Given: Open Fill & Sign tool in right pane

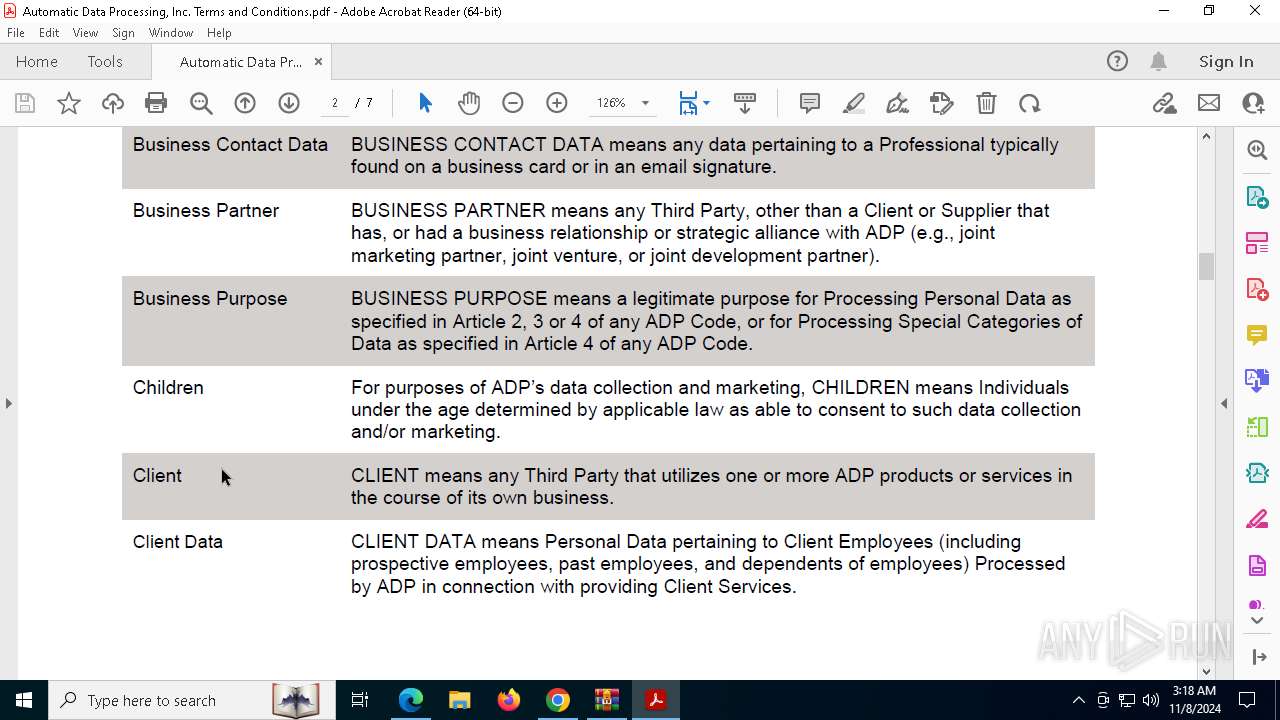Looking at the screenshot, I should coord(1257,518).
